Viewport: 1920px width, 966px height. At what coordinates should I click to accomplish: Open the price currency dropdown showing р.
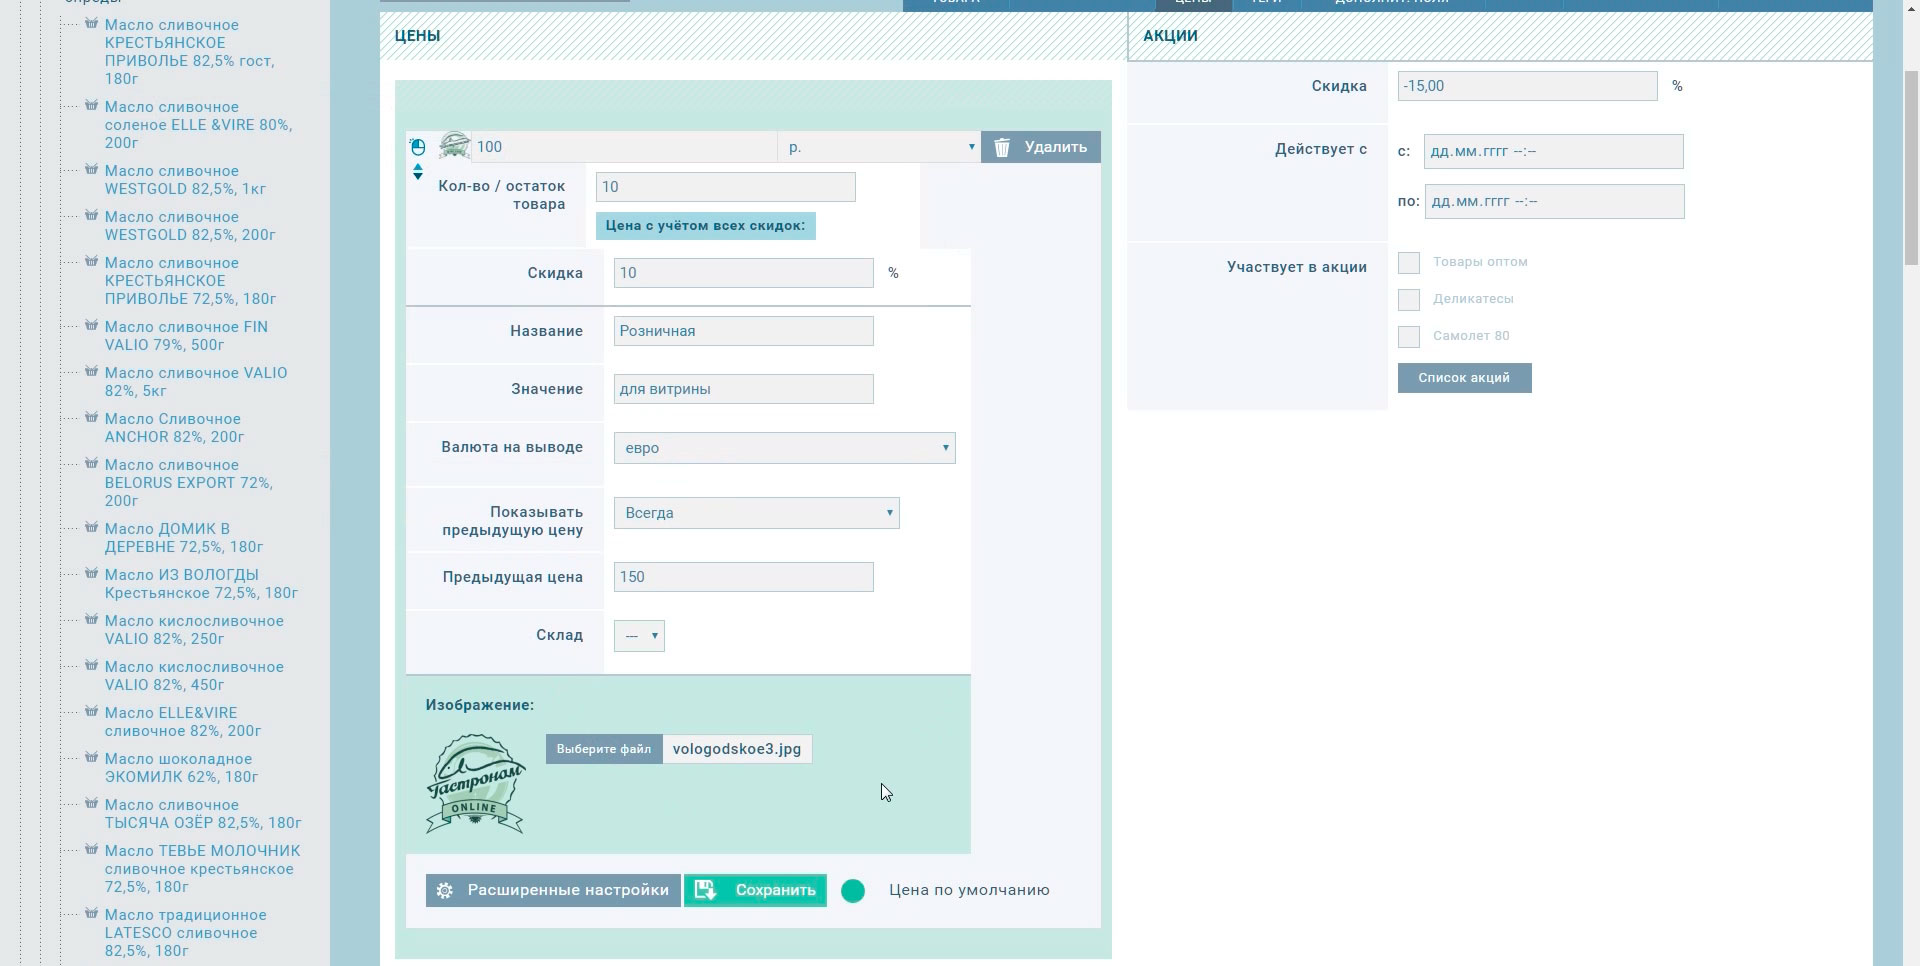879,147
